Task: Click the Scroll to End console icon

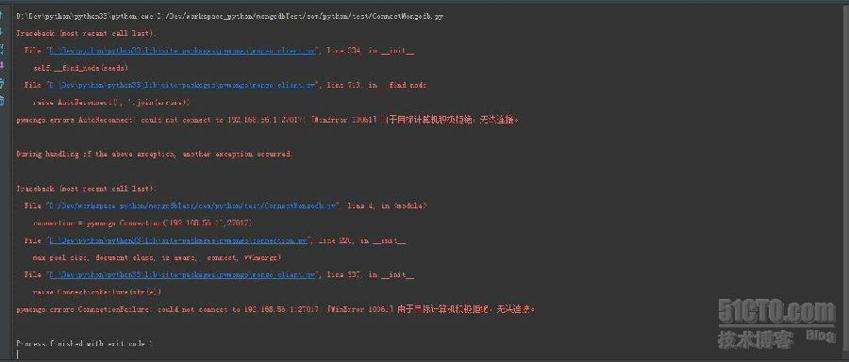Action: pyautogui.click(x=2, y=66)
